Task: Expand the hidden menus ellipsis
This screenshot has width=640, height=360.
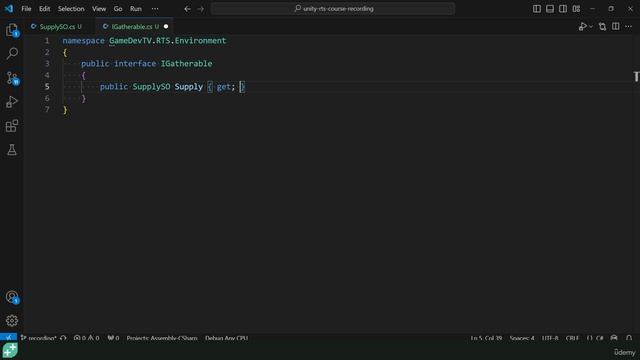Action: [155, 9]
